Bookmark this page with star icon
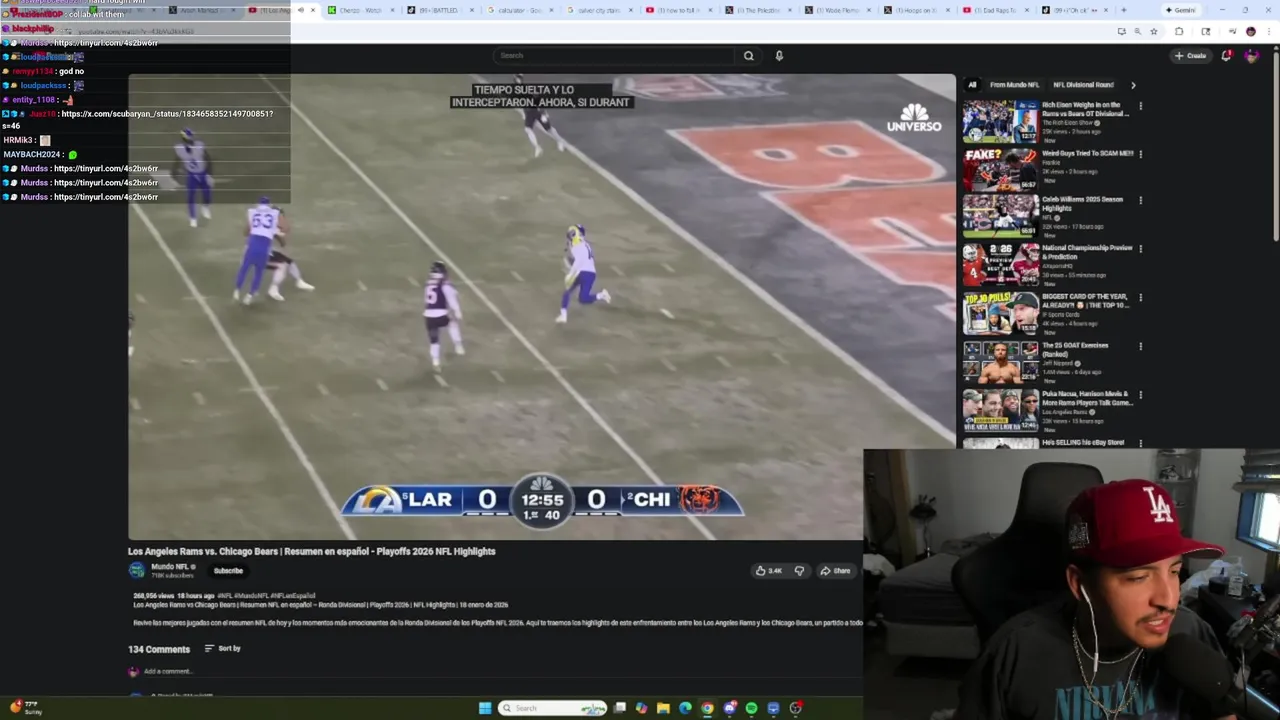Image resolution: width=1280 pixels, height=720 pixels. 1153,32
